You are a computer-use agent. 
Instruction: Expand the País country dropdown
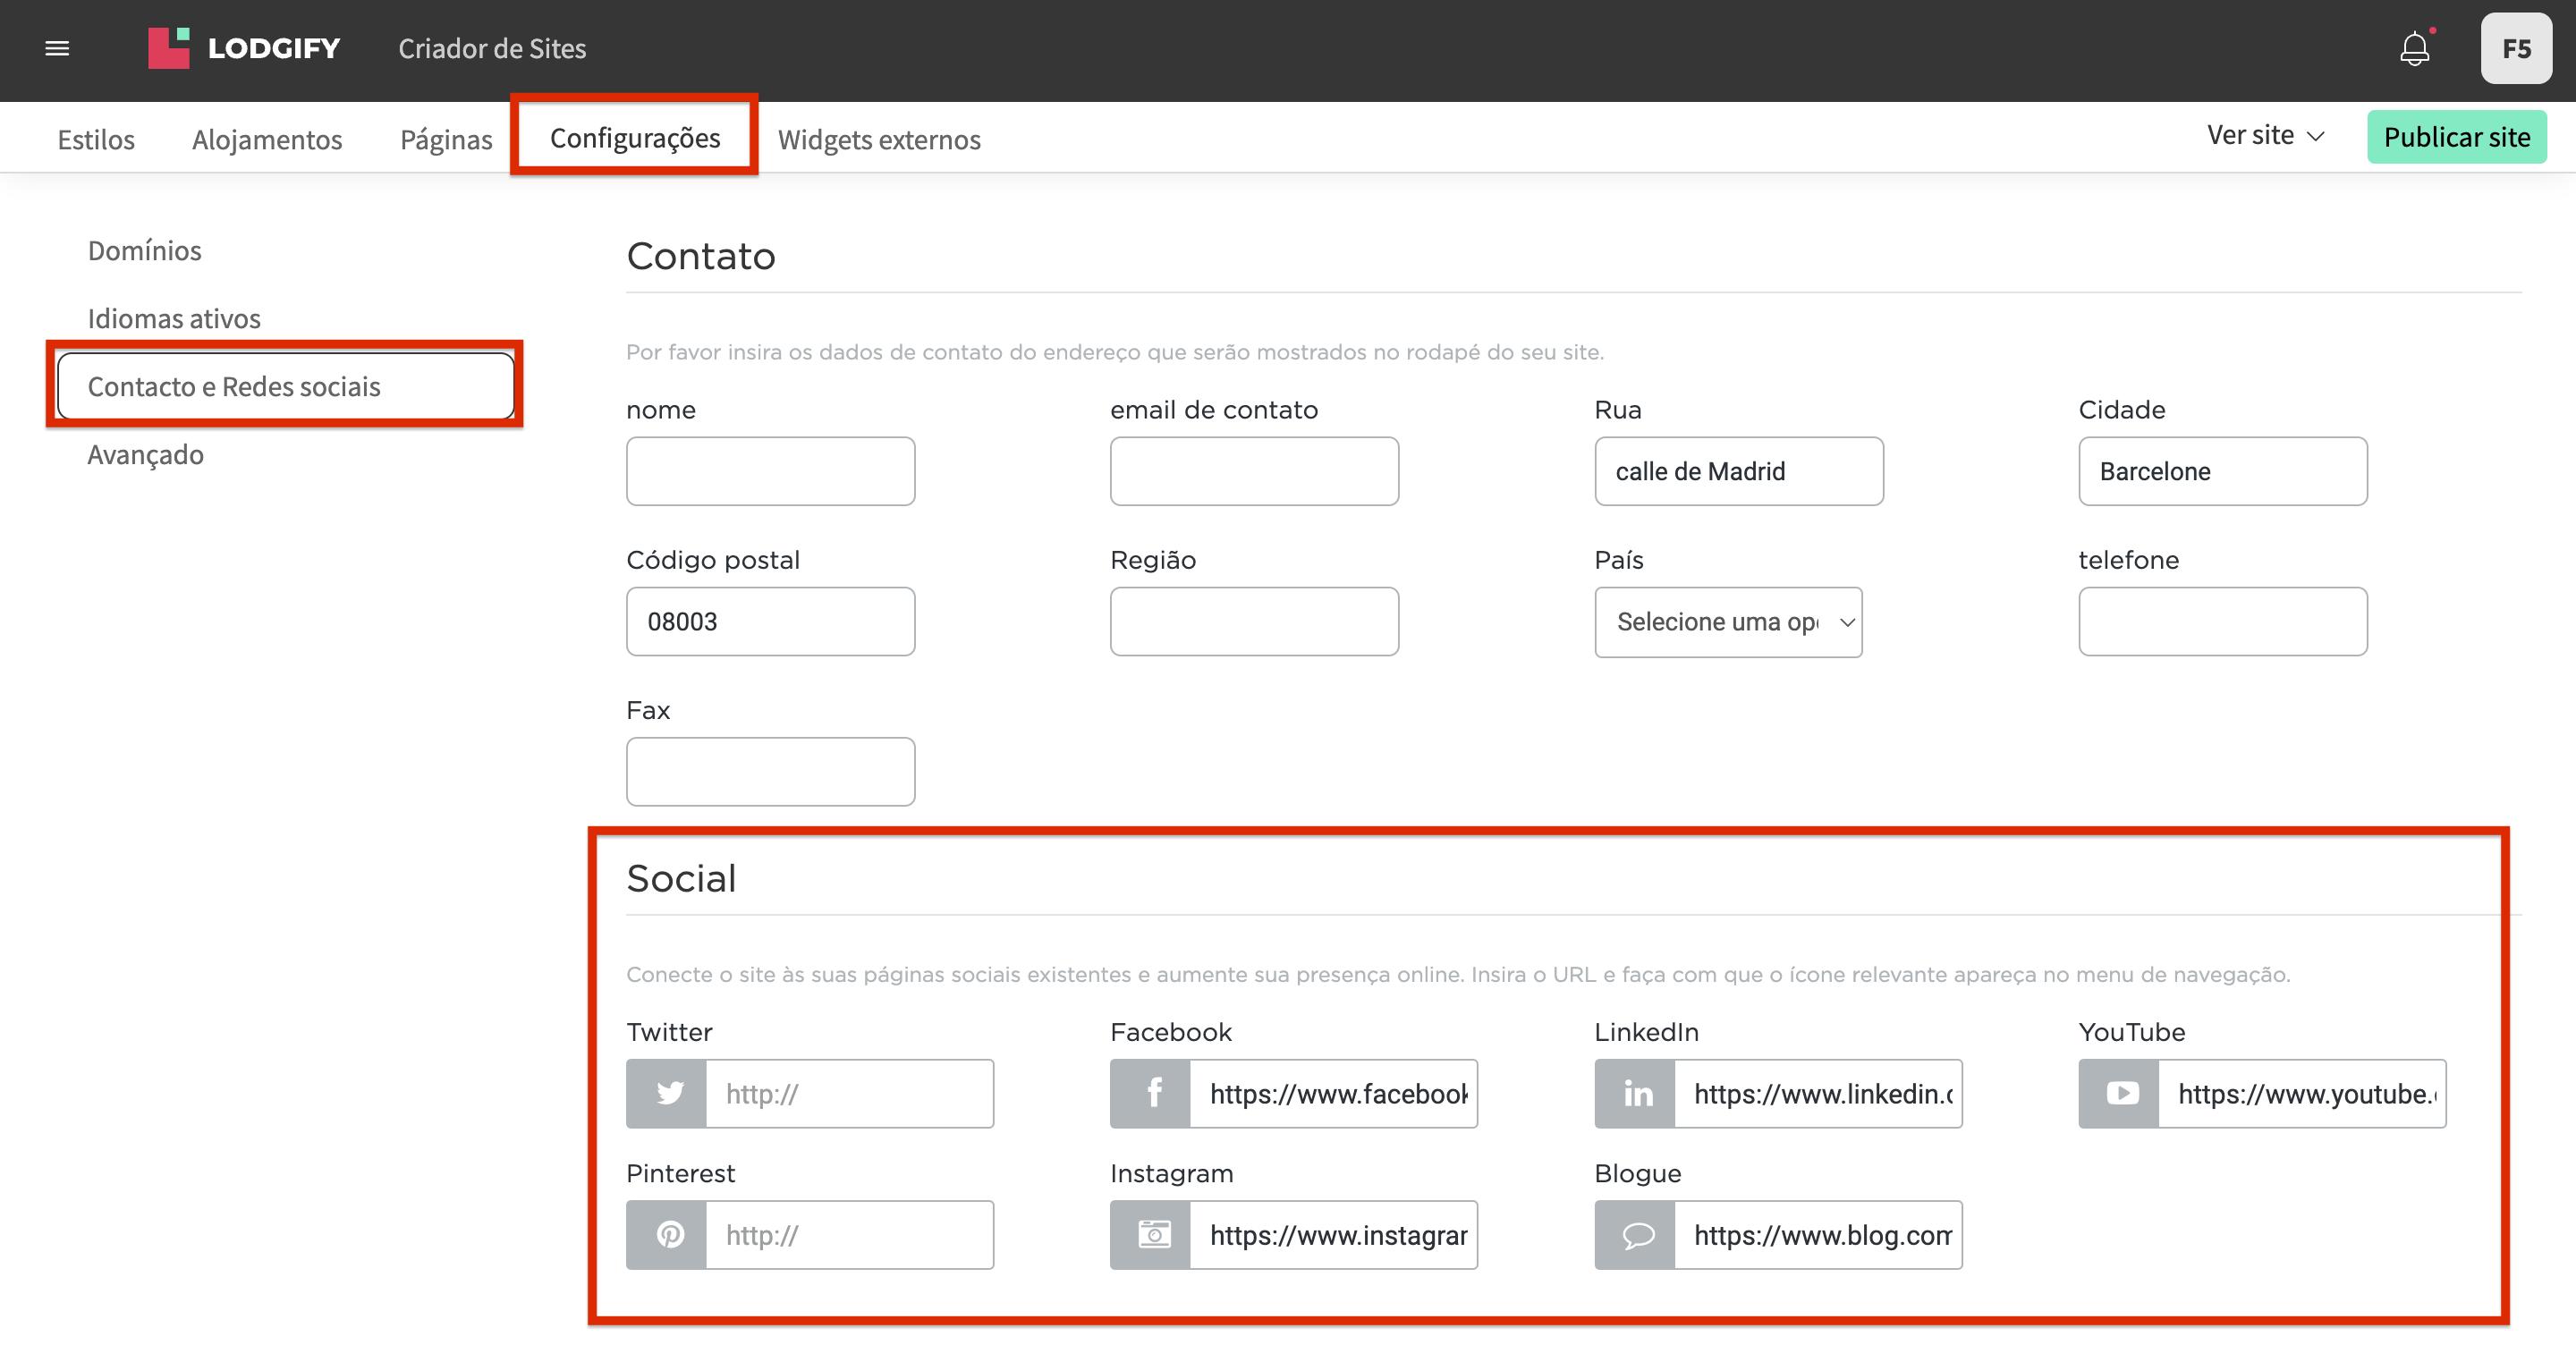pos(1728,621)
